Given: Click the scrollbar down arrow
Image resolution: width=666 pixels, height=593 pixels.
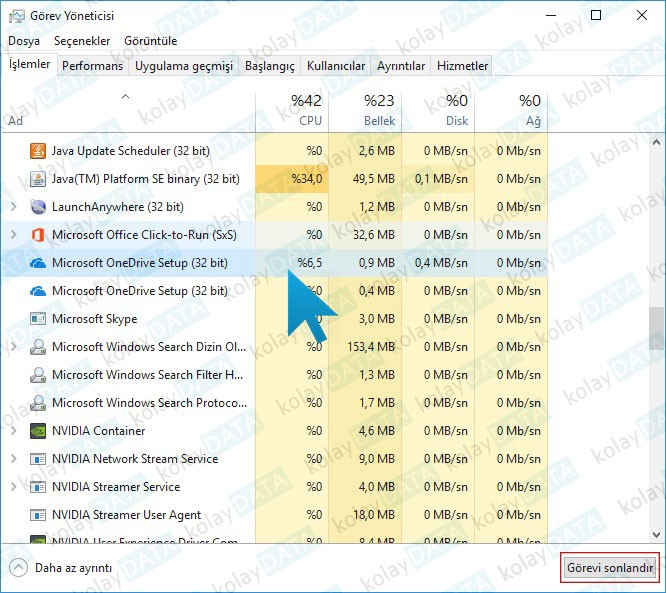Looking at the screenshot, I should (657, 535).
